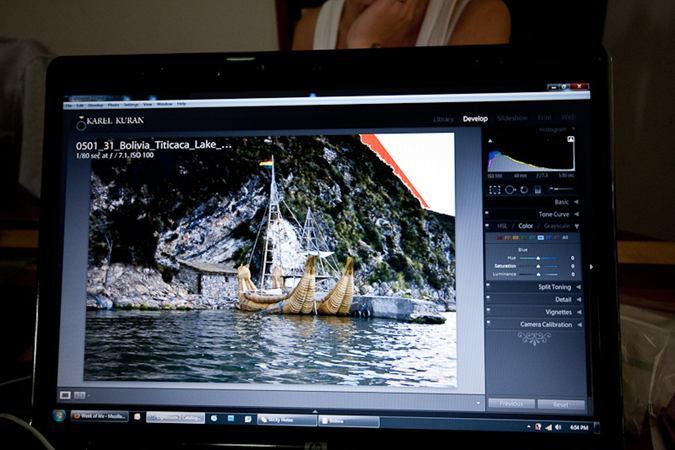Click the Blue Hue slider handle
Viewport: 675px width, 450px height.
point(538,258)
